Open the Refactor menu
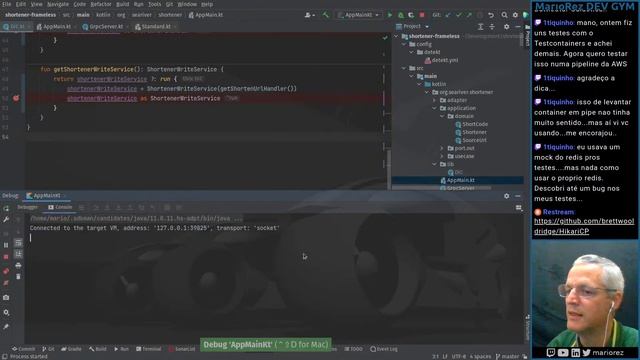Image resolution: width=640 pixels, height=360 pixels. [101, 4]
